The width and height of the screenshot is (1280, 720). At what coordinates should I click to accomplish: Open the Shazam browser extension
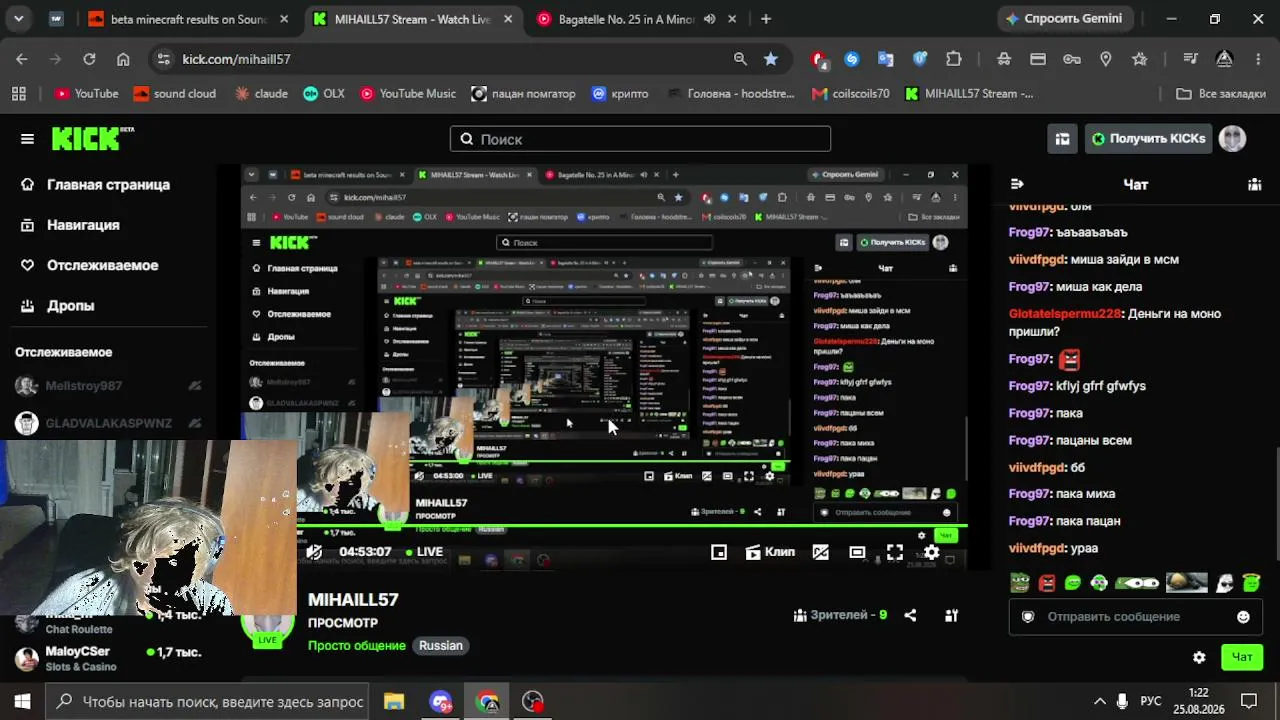click(x=852, y=59)
